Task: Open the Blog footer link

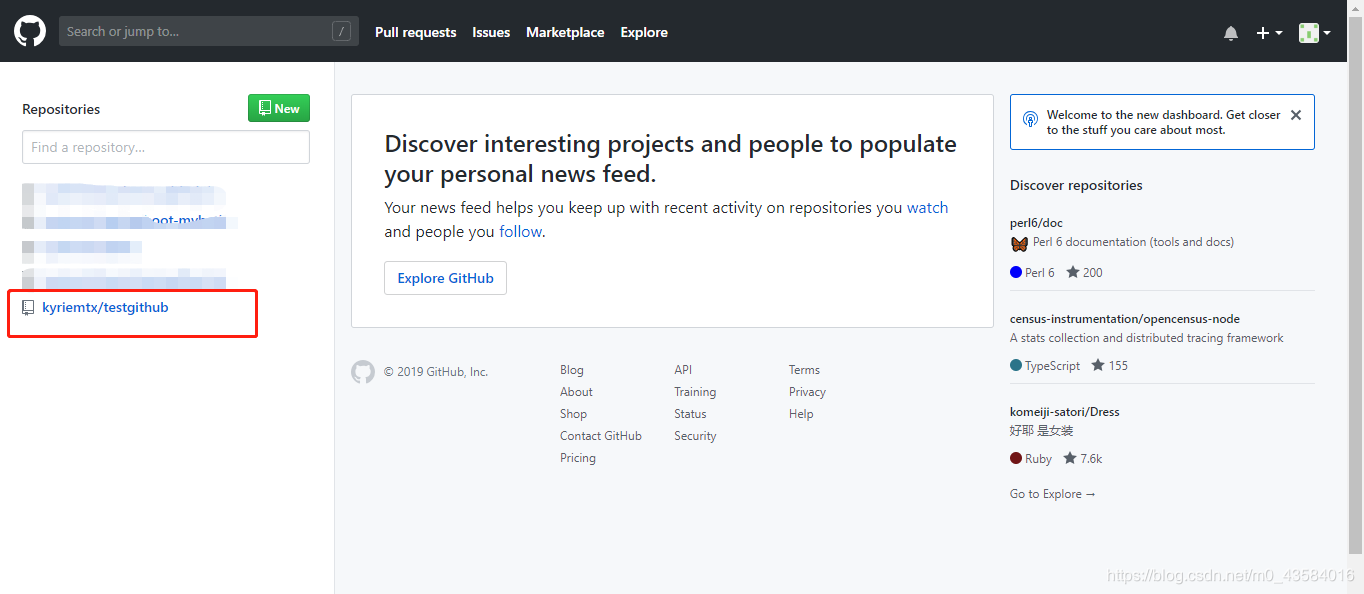Action: point(572,370)
